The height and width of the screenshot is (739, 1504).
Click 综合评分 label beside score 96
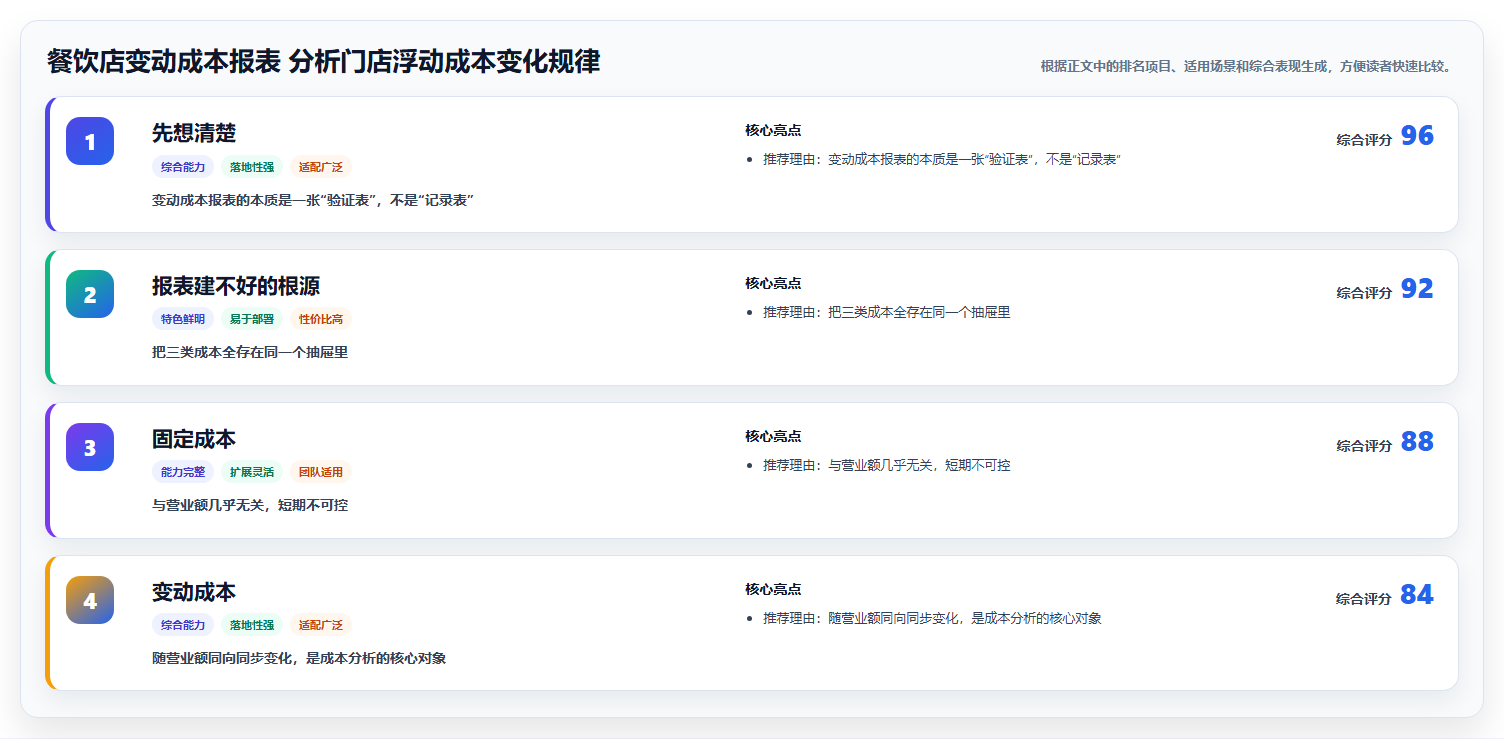(1364, 140)
